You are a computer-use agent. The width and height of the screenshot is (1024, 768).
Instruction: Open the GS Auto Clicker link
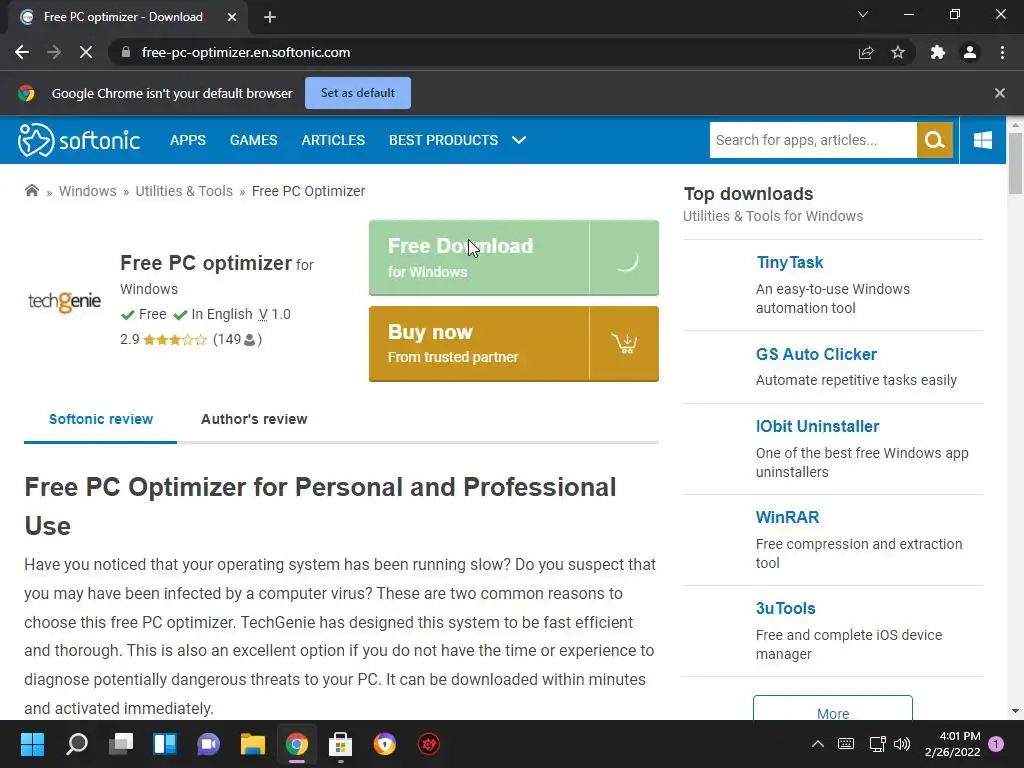(816, 354)
